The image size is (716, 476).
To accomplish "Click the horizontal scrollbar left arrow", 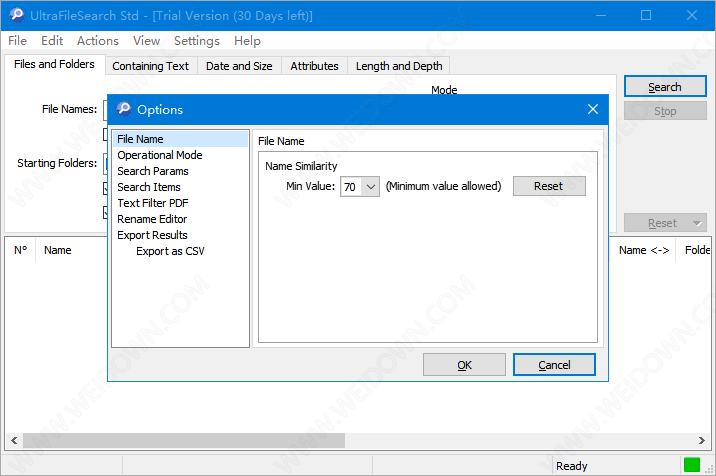I will pyautogui.click(x=14, y=440).
